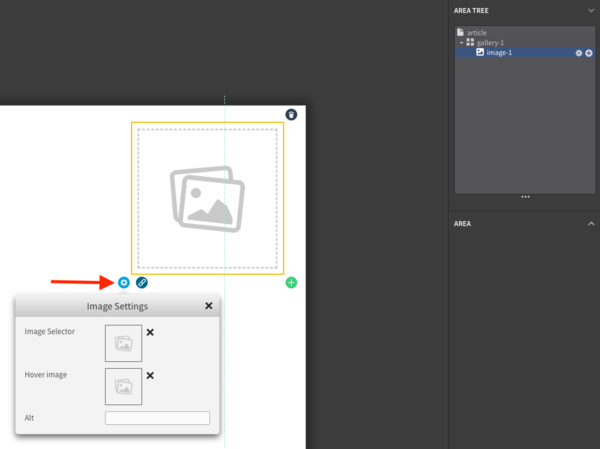Click into the Alt text field

coord(157,418)
